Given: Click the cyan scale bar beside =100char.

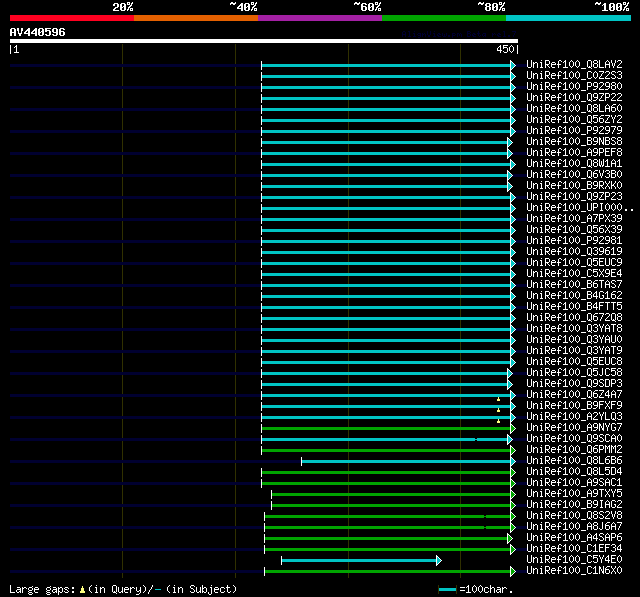Looking at the screenshot, I should pyautogui.click(x=447, y=589).
